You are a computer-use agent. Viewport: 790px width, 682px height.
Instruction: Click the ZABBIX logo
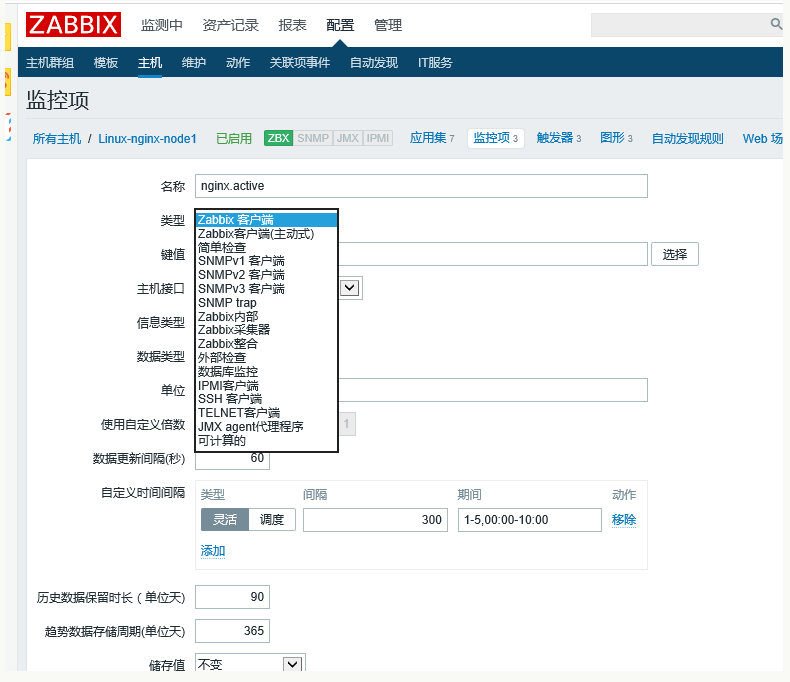tap(73, 24)
